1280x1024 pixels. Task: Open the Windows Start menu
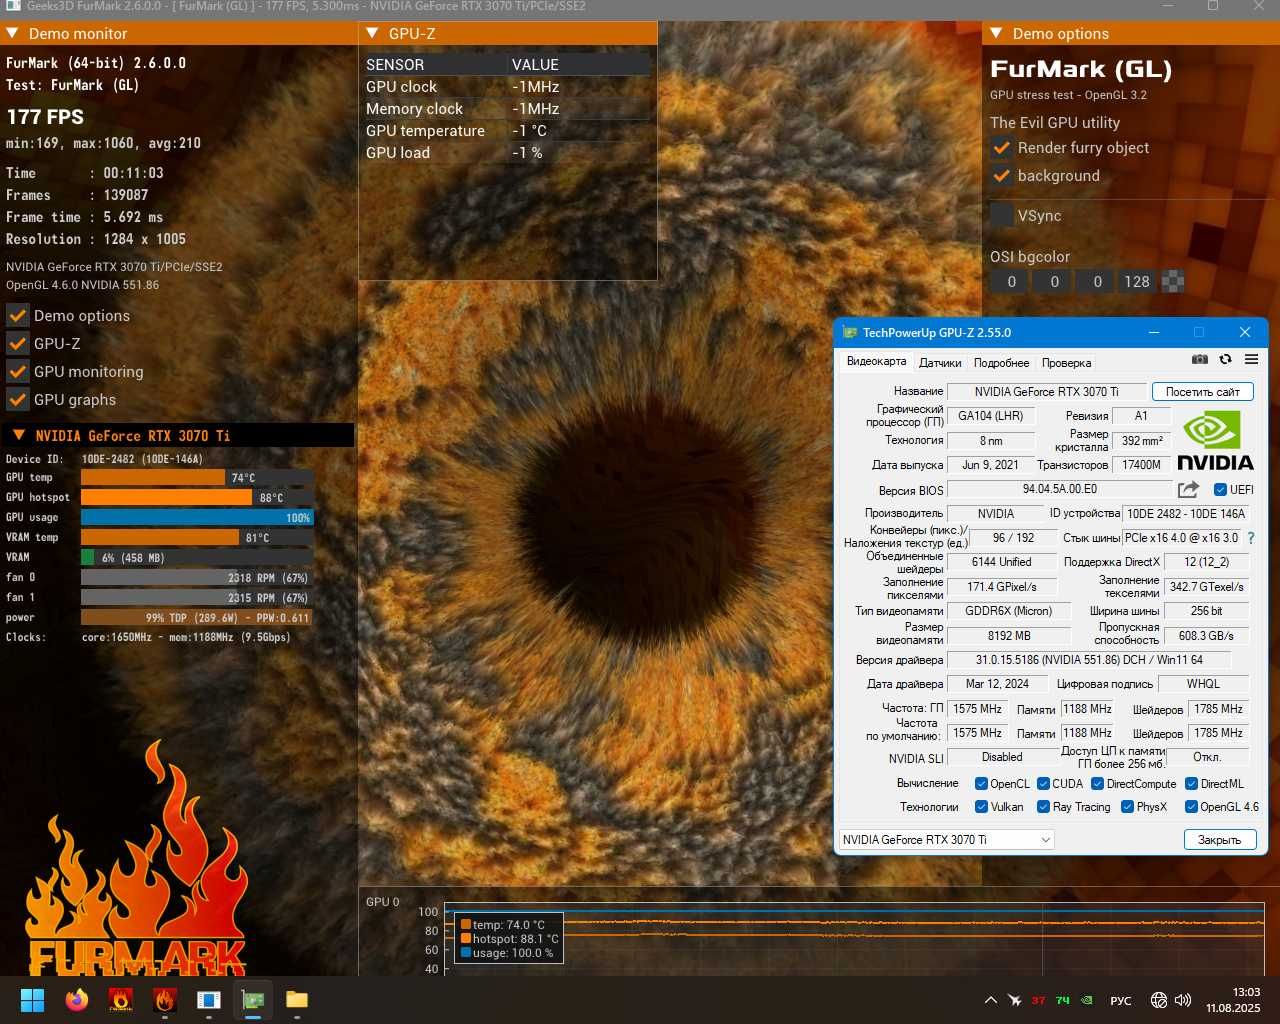33,1000
